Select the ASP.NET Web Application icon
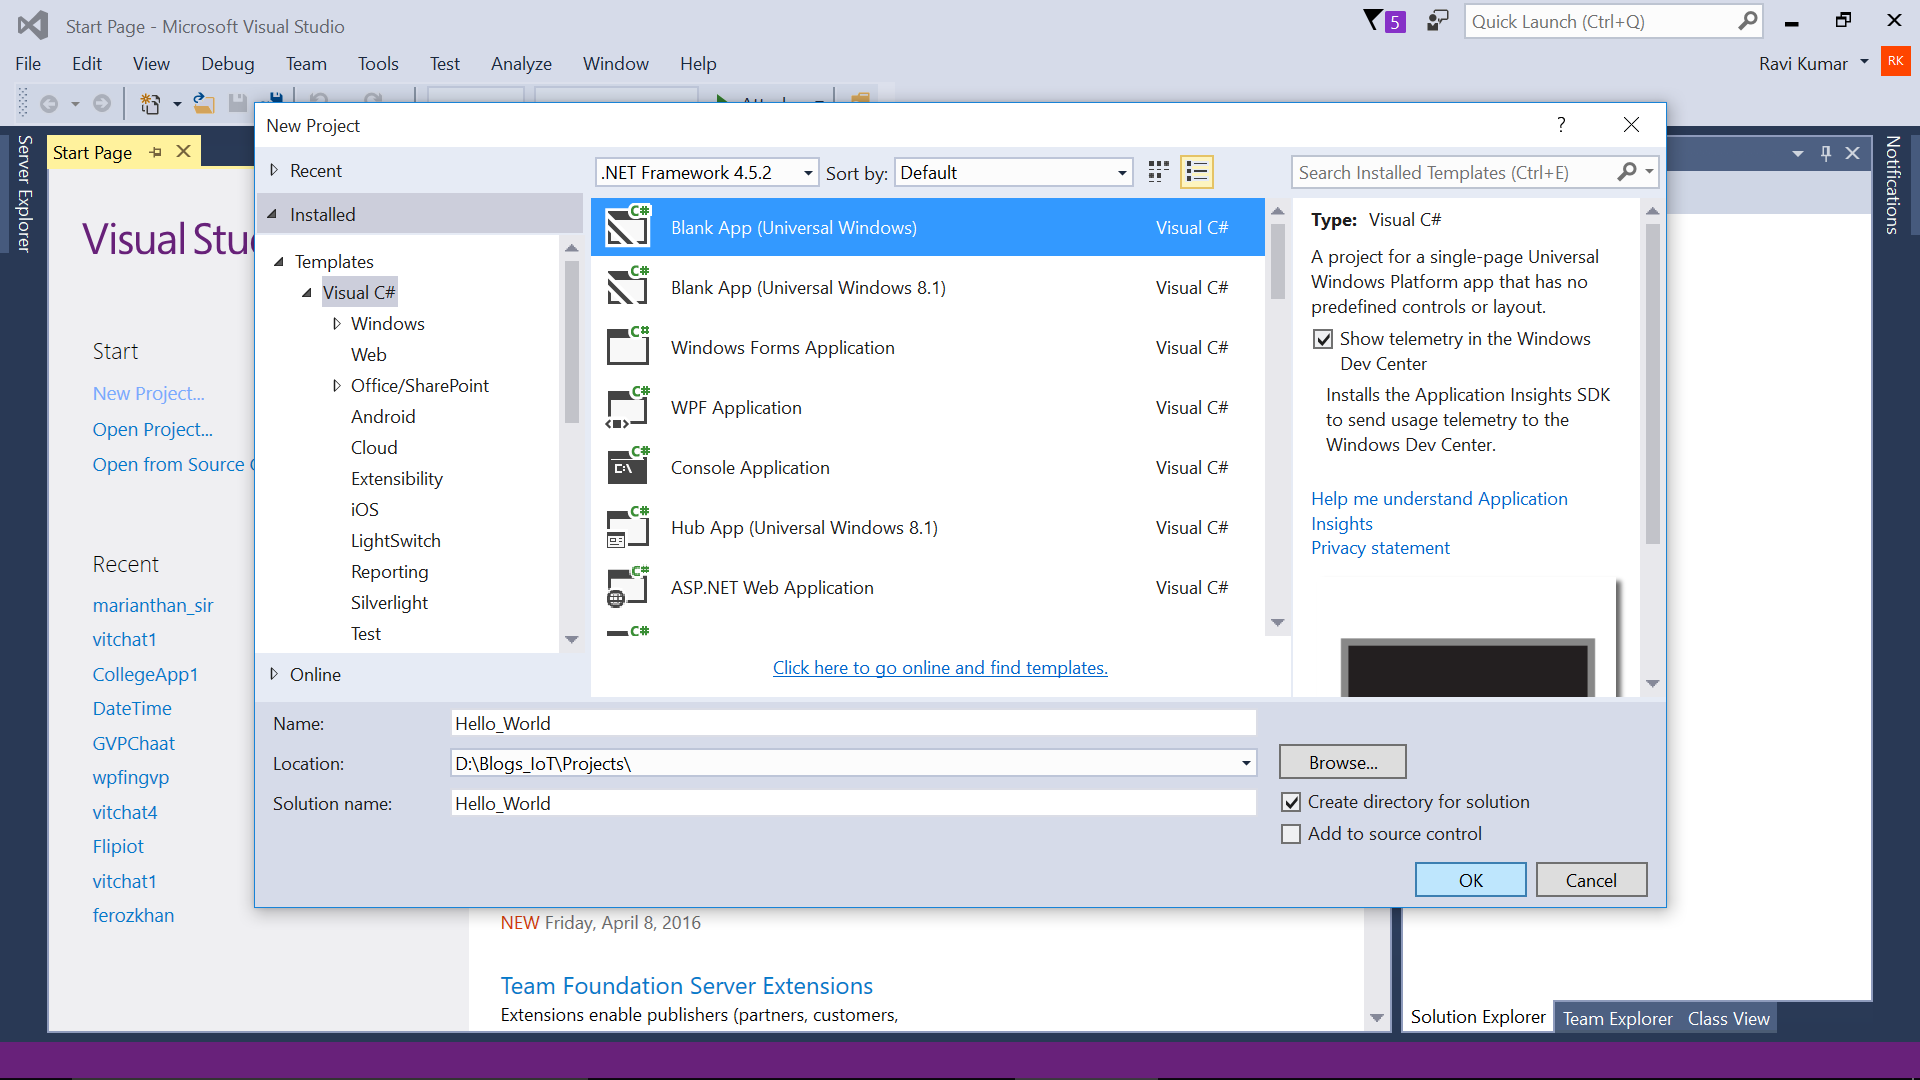Screen dimensions: 1920x1080 pos(628,587)
